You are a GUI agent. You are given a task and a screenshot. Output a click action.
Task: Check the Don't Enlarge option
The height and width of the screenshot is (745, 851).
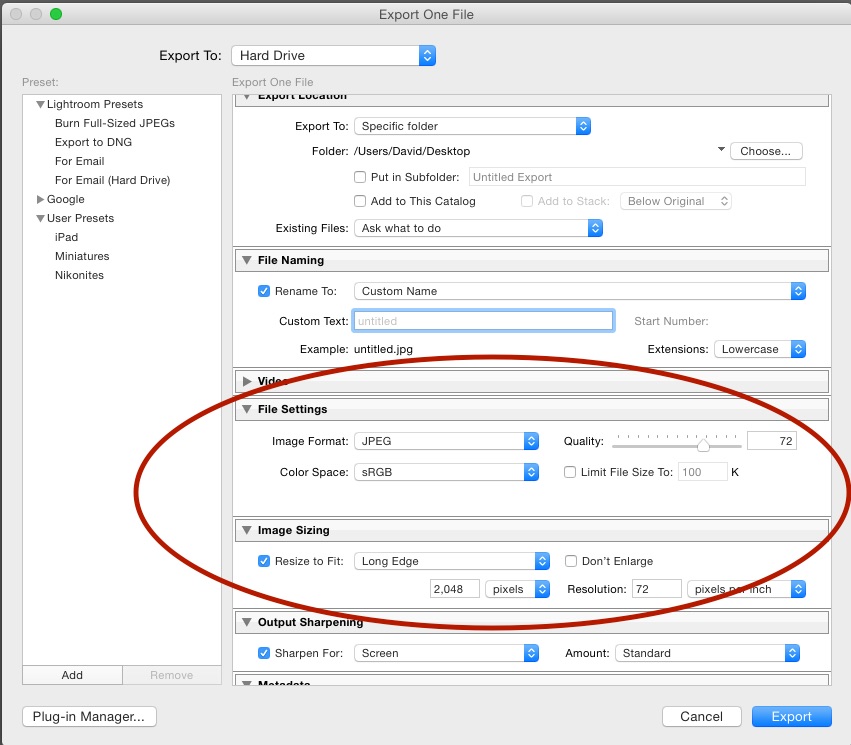(x=571, y=561)
